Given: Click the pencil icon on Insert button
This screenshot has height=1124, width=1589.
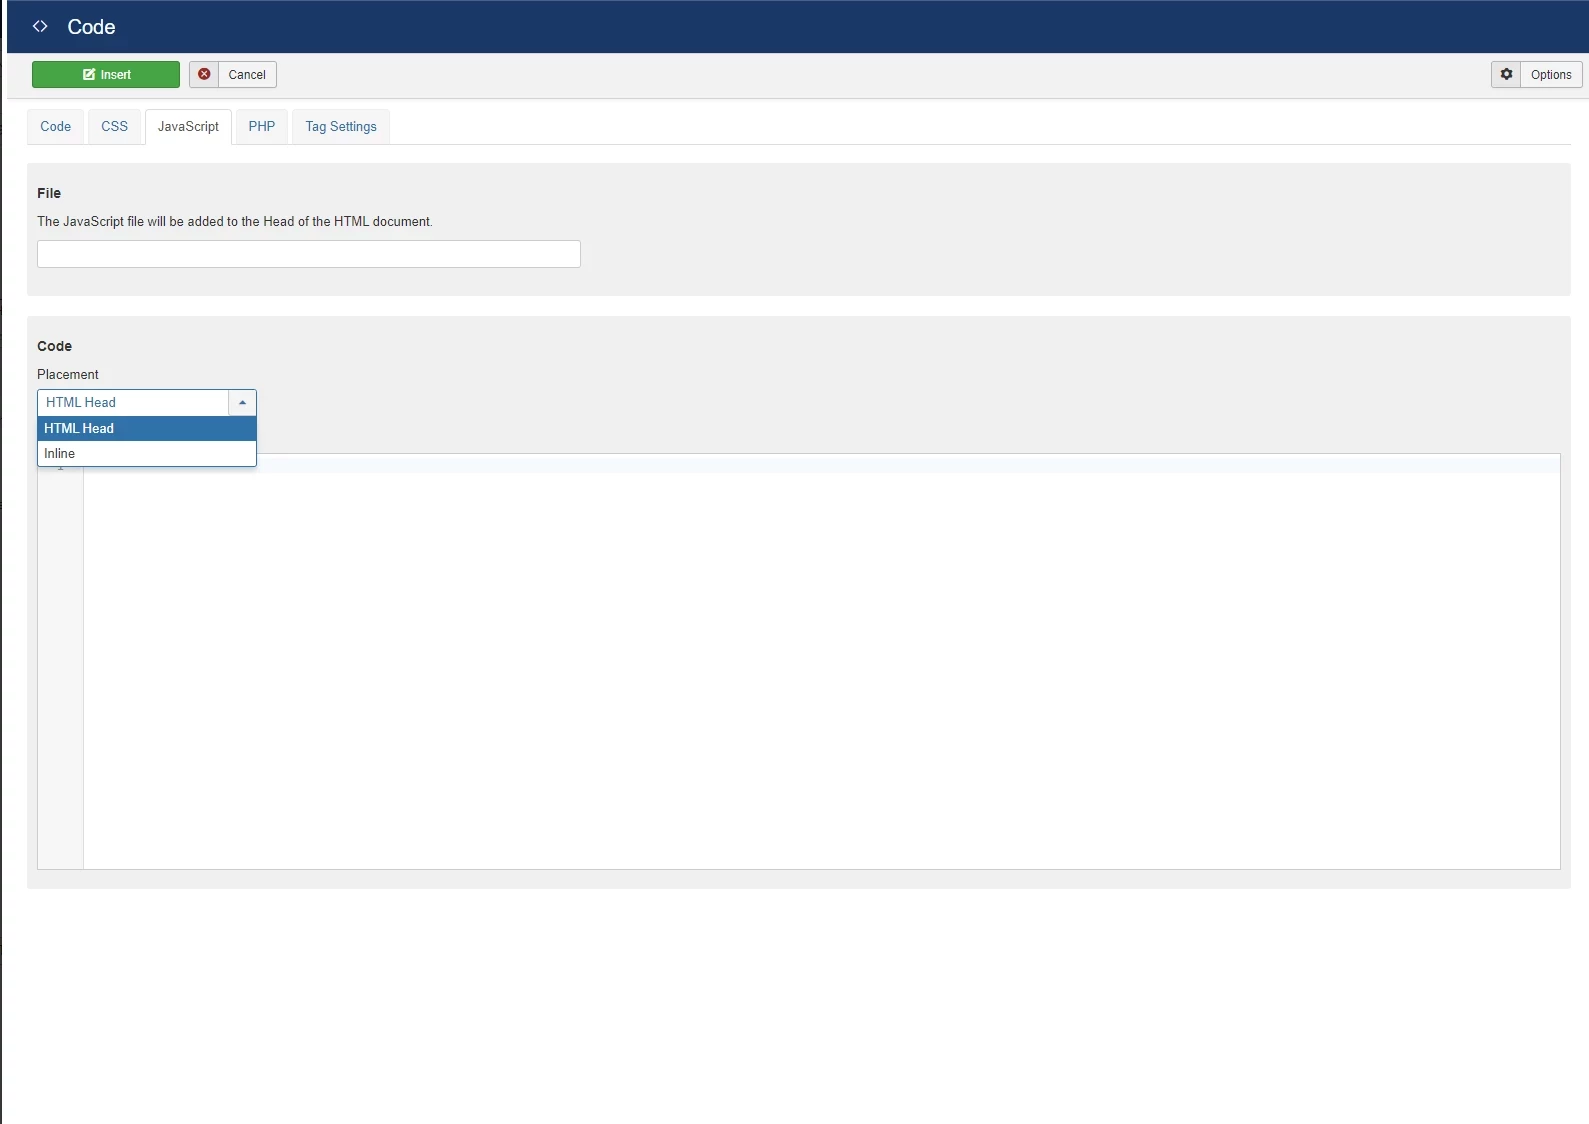Looking at the screenshot, I should 89,75.
